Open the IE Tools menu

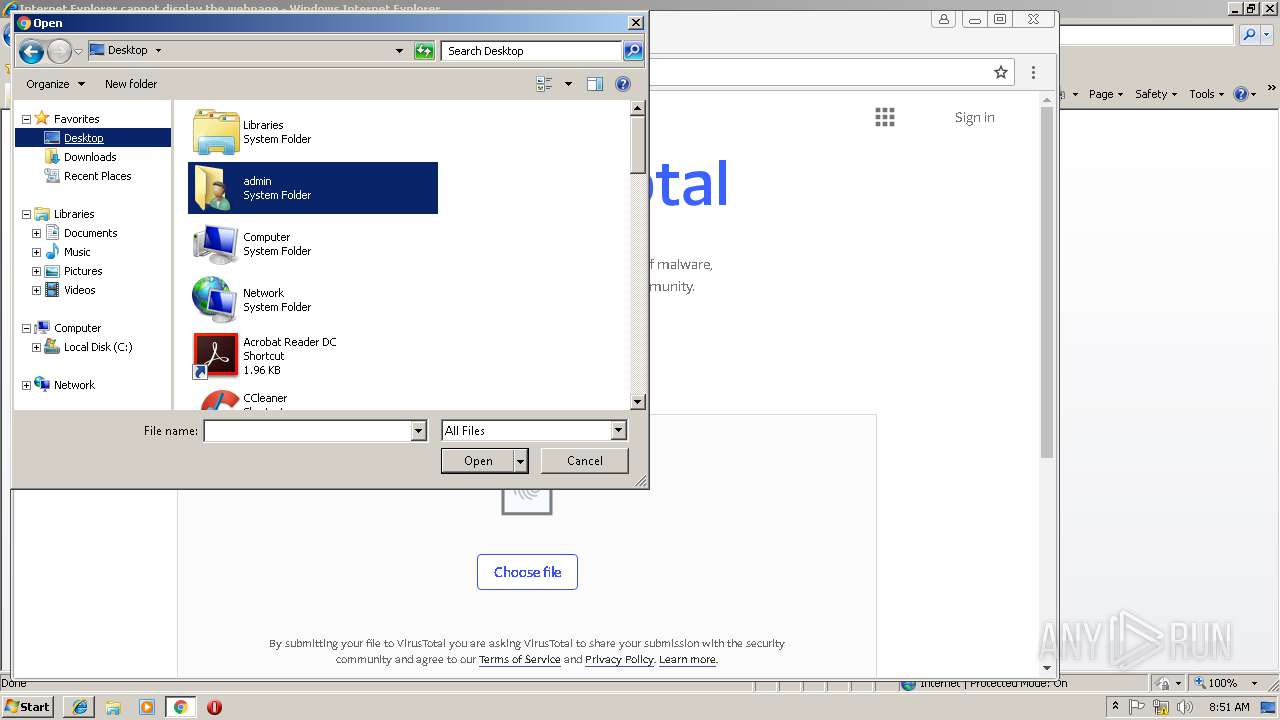click(x=1206, y=94)
